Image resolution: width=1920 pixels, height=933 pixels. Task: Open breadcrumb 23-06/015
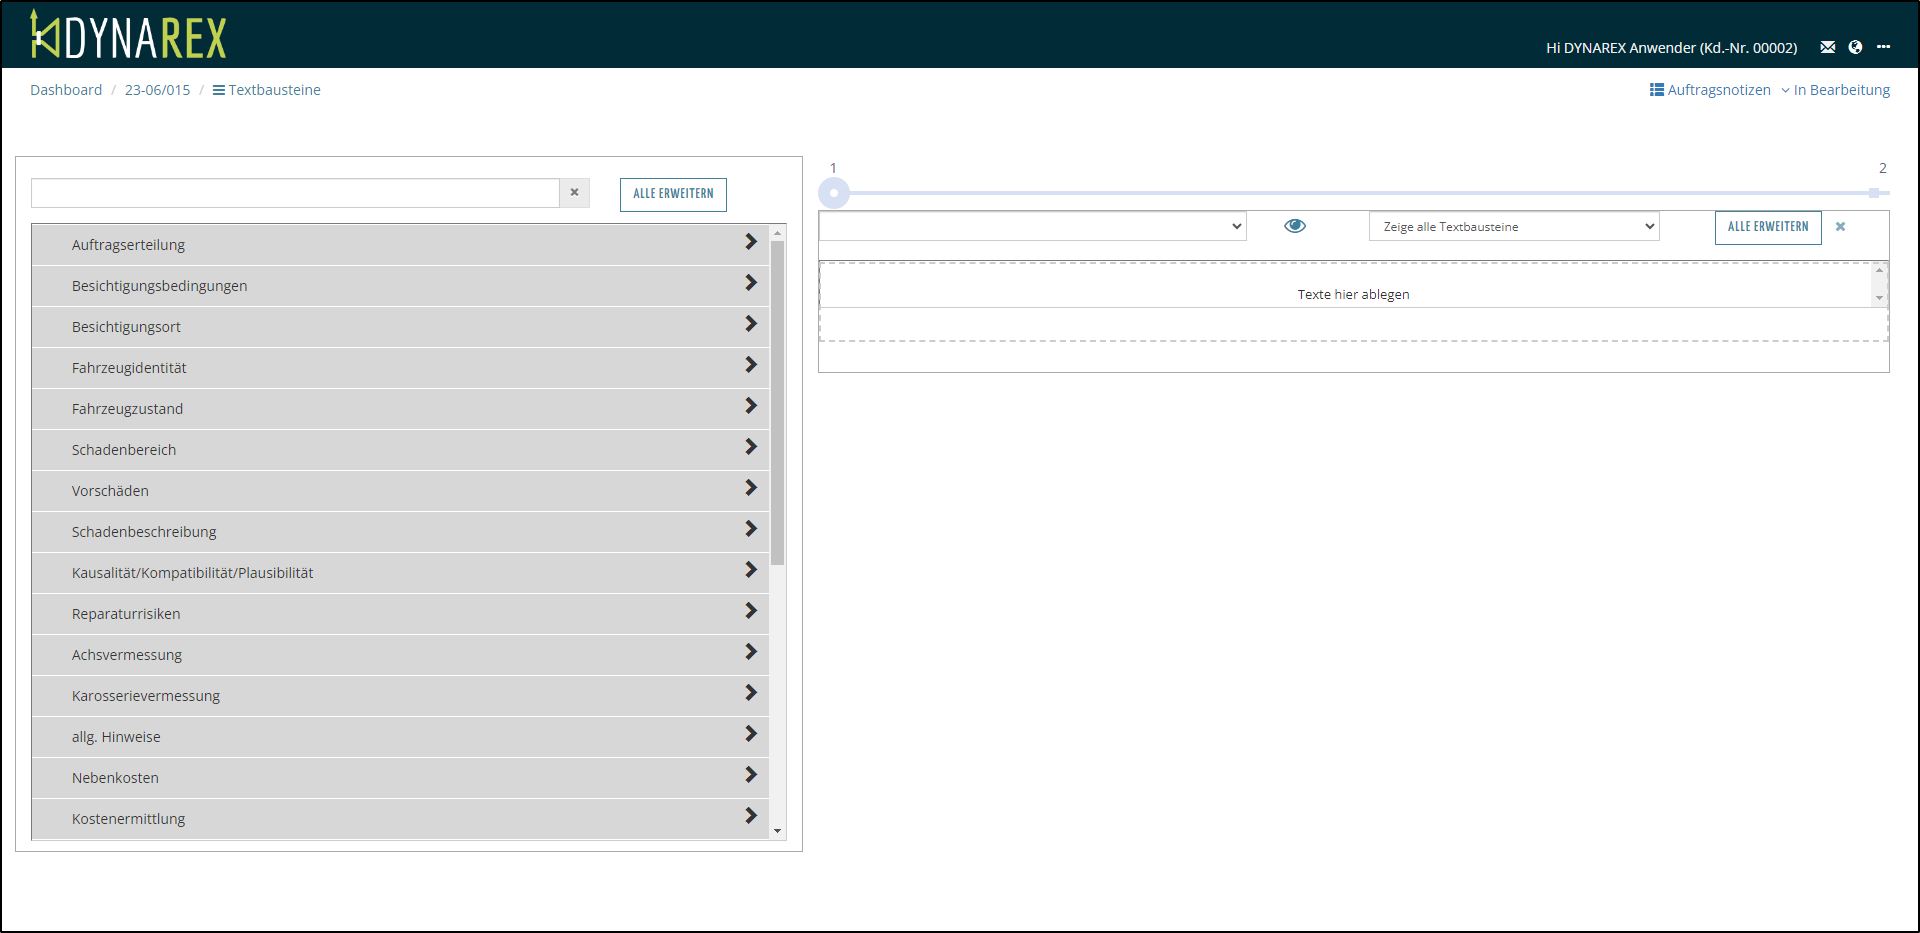click(x=157, y=90)
